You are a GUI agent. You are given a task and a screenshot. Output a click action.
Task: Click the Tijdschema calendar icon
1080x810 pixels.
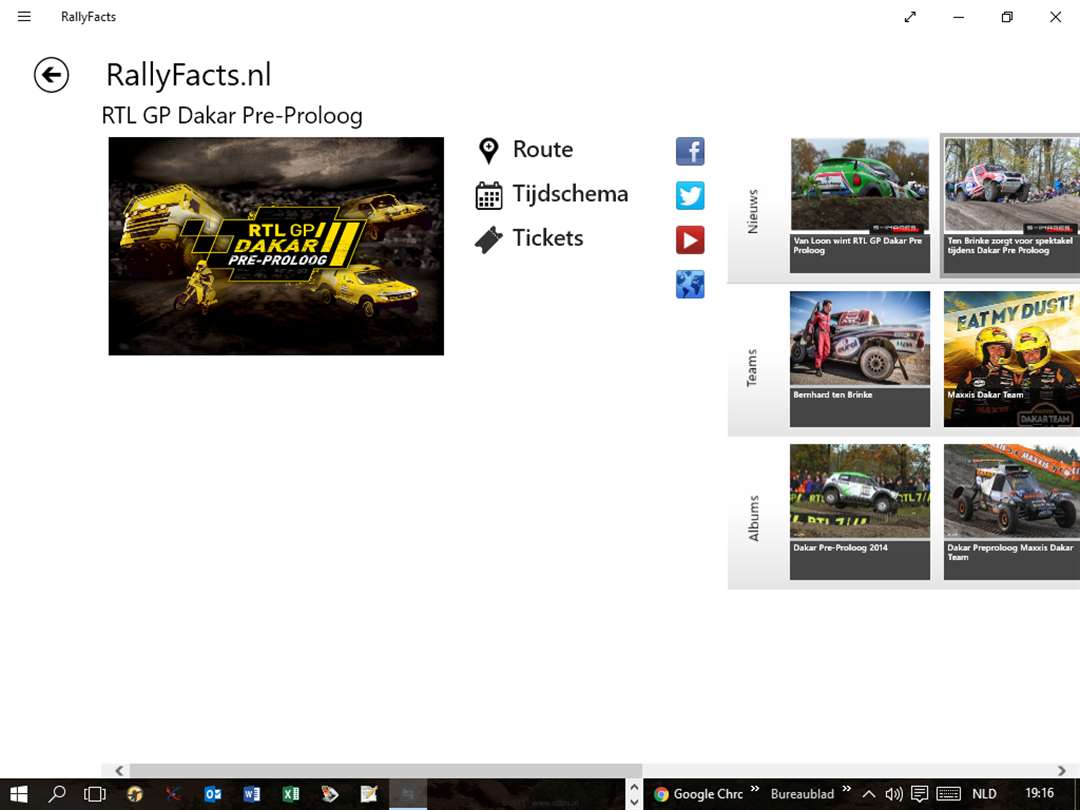[x=489, y=196]
